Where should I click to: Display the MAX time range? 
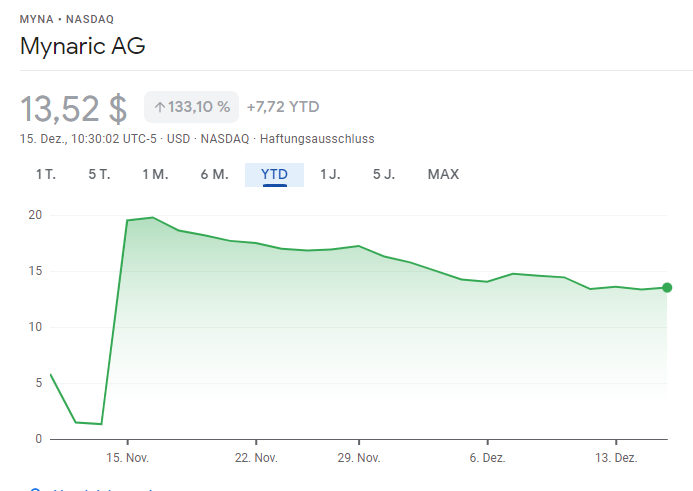pyautogui.click(x=443, y=175)
